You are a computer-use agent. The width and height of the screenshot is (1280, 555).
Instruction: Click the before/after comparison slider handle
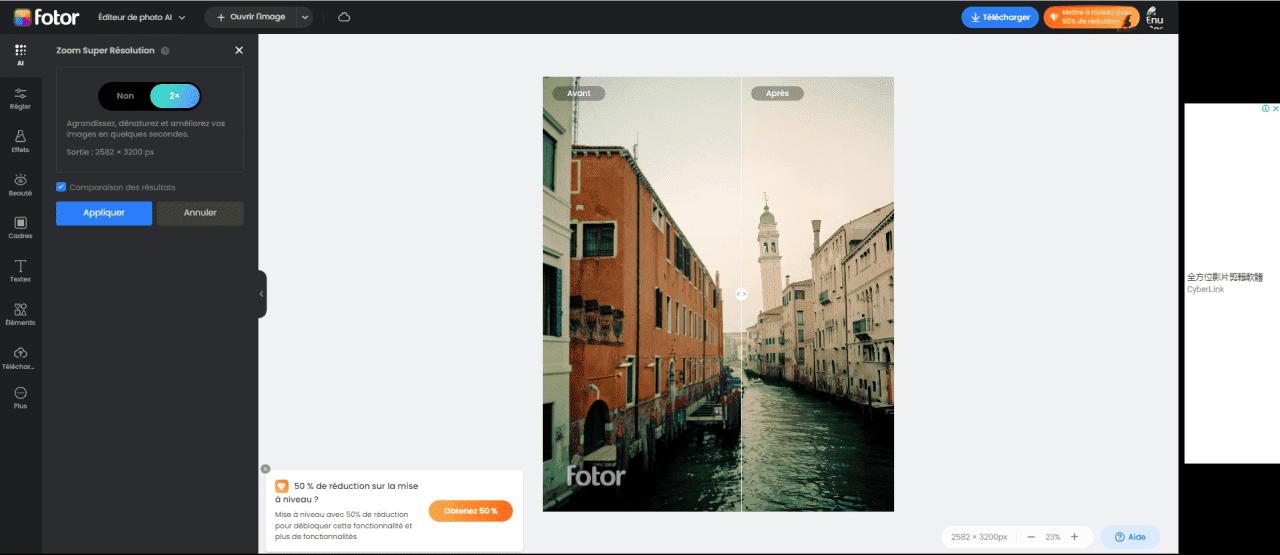tap(741, 294)
